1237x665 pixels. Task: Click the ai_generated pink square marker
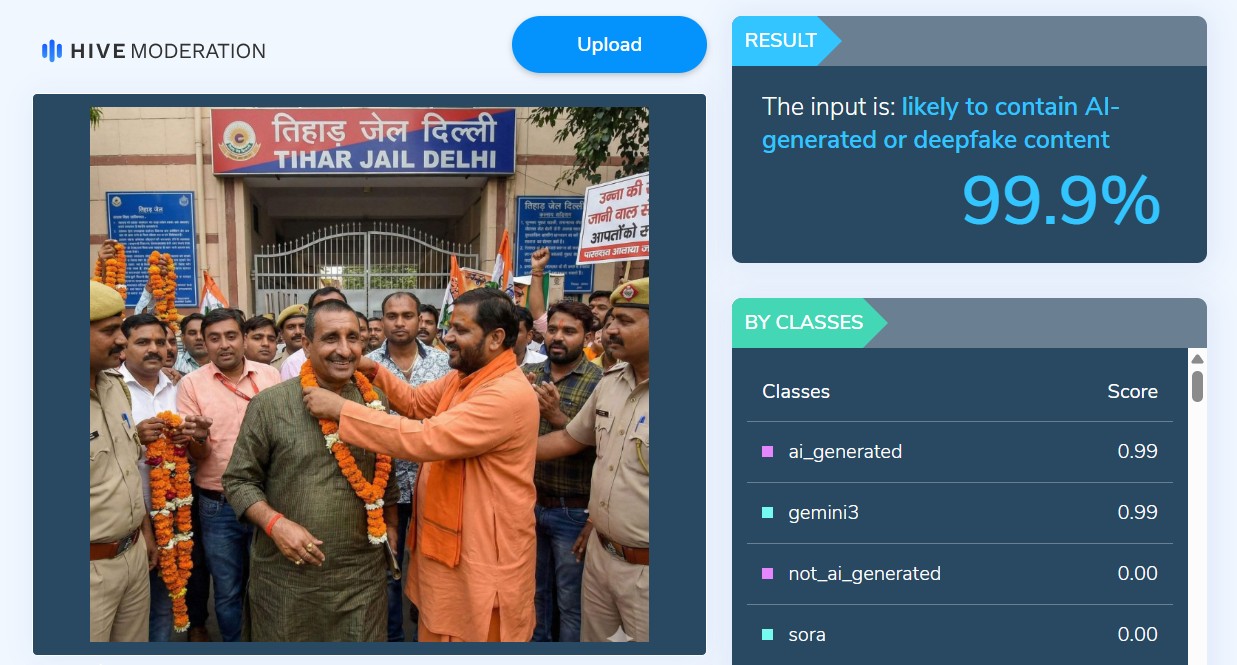coord(767,452)
